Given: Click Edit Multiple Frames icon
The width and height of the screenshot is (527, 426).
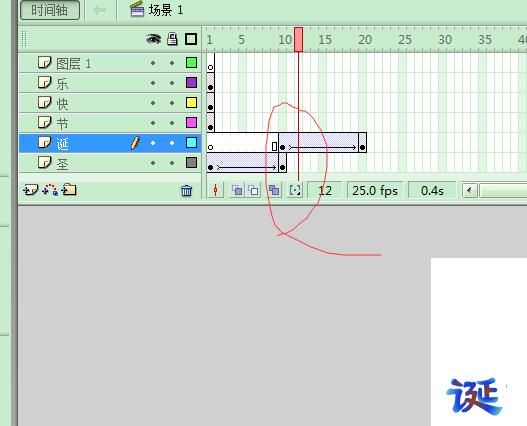Looking at the screenshot, I should pyautogui.click(x=274, y=190).
